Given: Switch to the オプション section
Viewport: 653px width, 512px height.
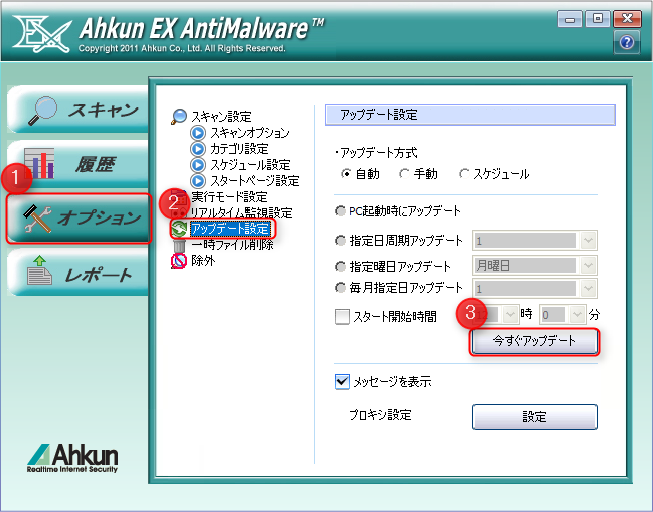Looking at the screenshot, I should pyautogui.click(x=78, y=218).
